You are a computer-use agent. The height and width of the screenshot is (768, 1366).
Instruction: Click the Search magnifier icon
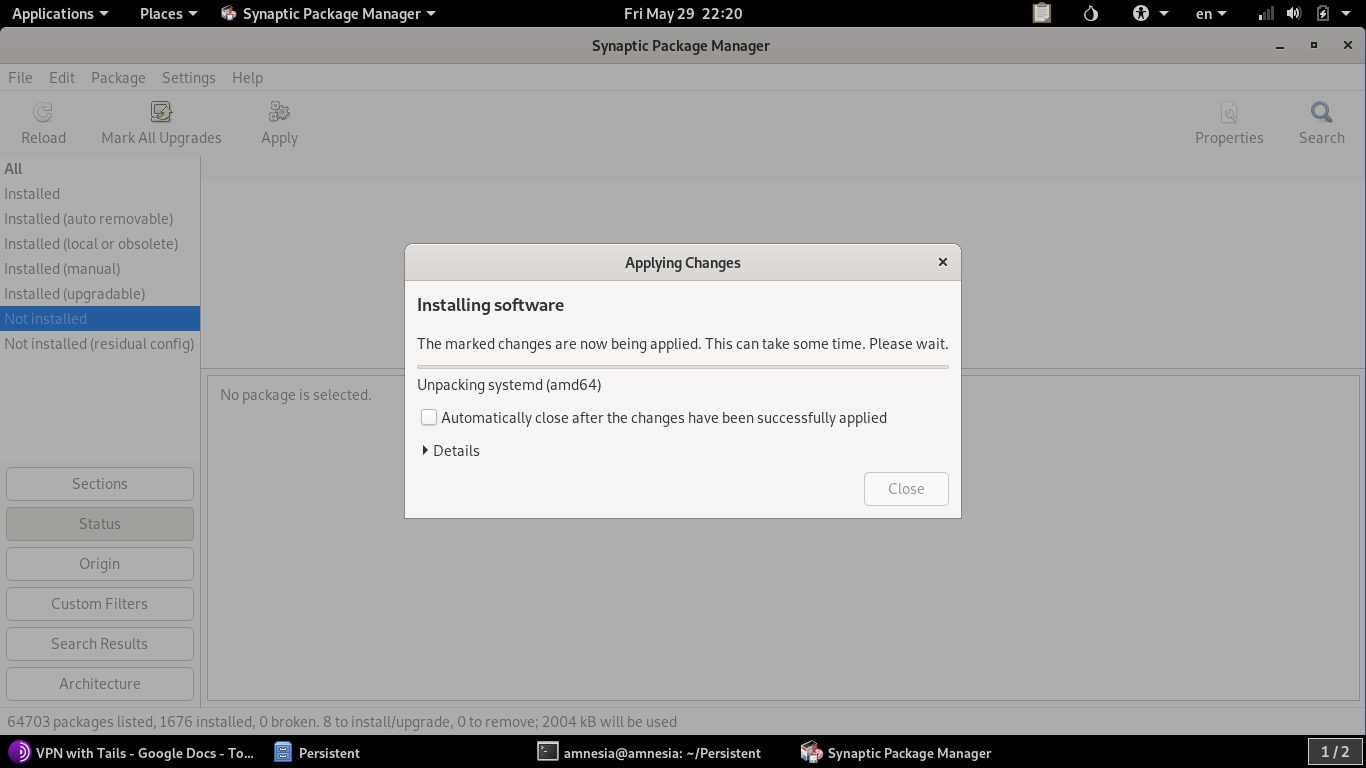tap(1321, 112)
